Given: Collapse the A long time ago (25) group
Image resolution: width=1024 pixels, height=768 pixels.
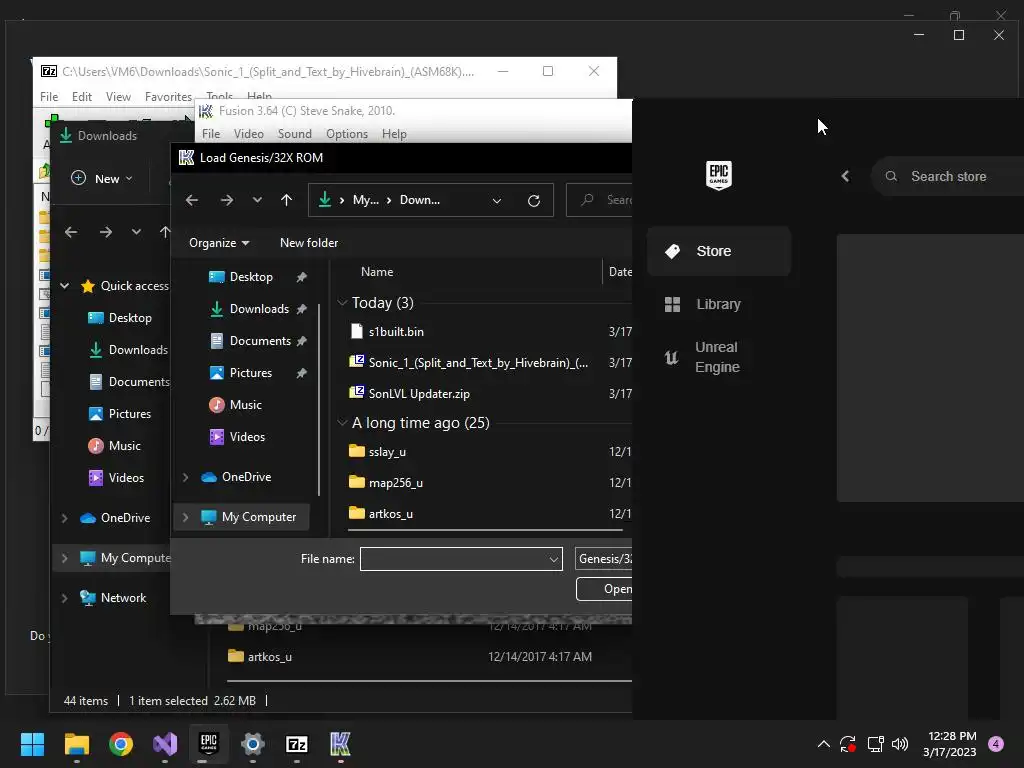Looking at the screenshot, I should coord(342,423).
